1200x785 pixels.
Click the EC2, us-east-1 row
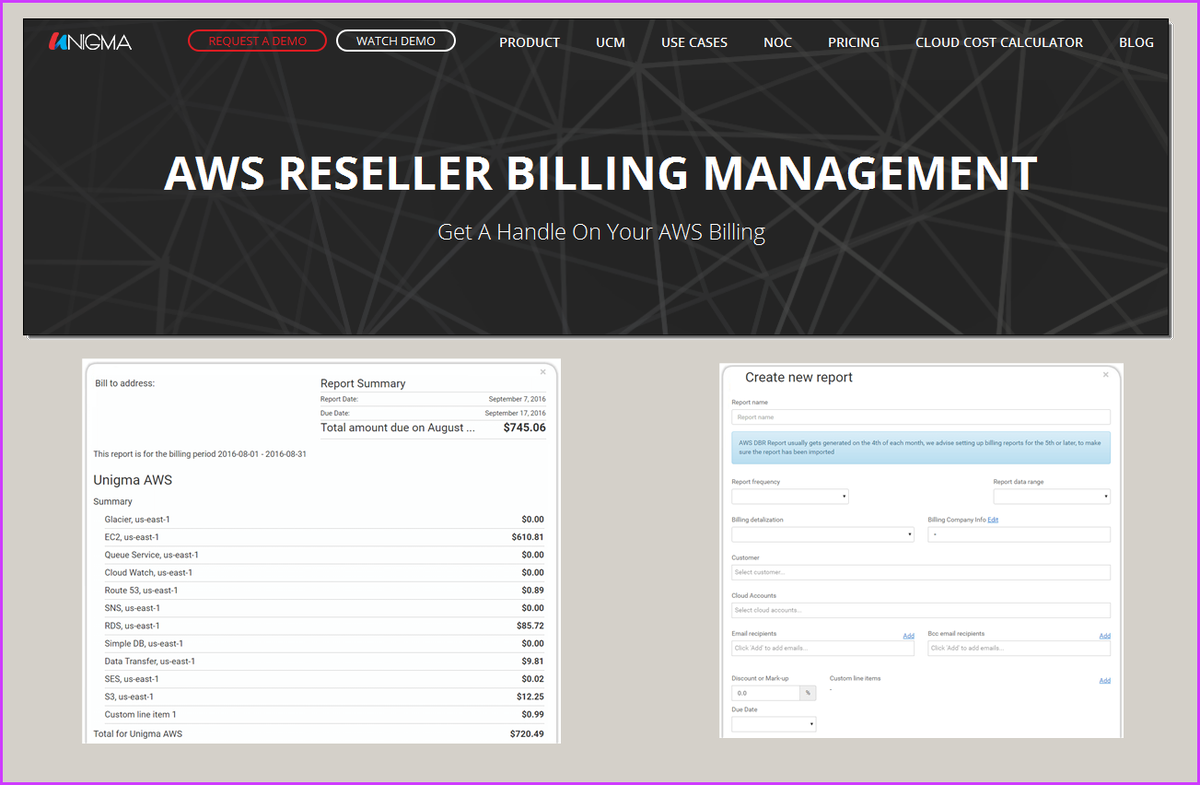[x=324, y=537]
